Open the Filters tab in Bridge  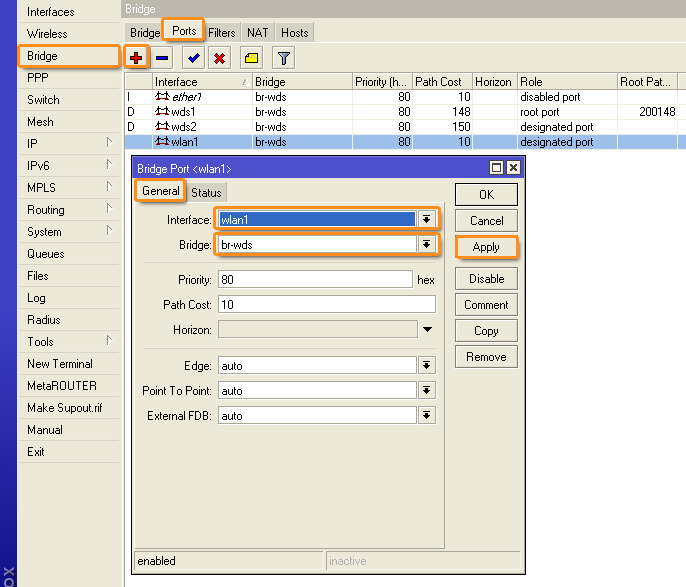click(x=222, y=33)
